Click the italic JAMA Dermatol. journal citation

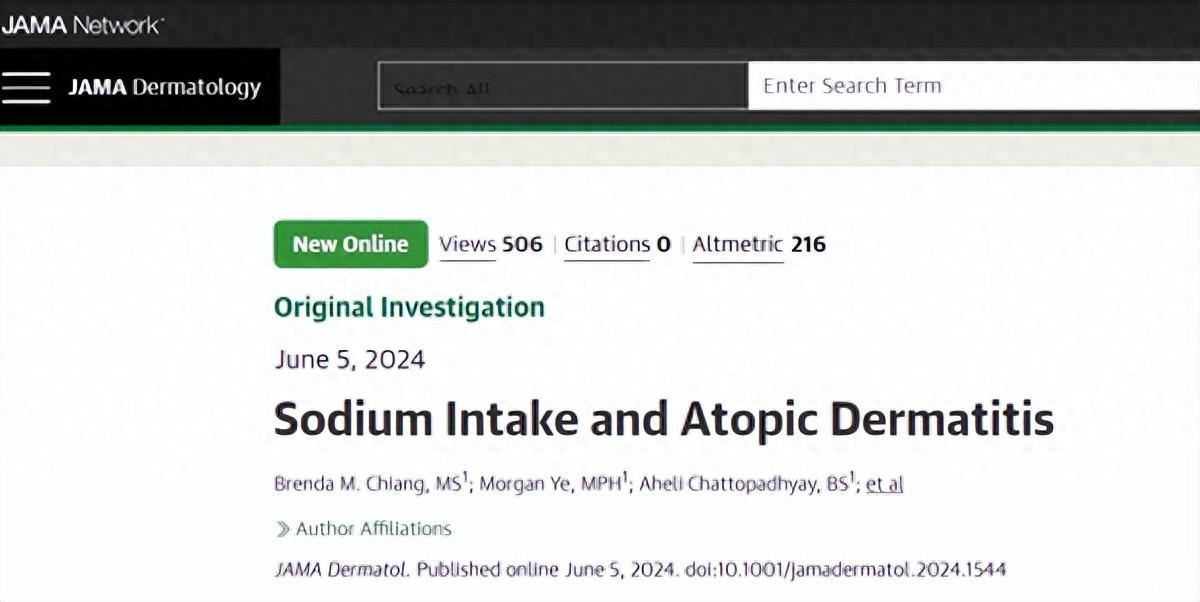click(341, 569)
